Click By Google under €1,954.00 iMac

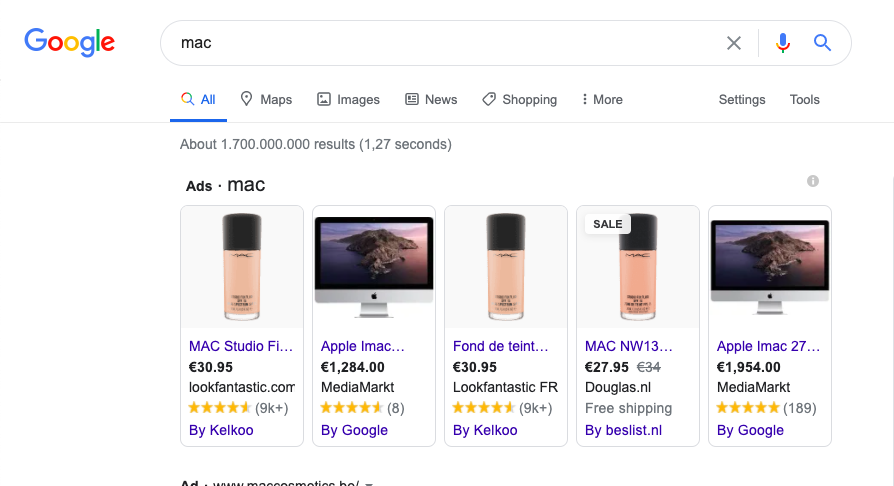(750, 430)
